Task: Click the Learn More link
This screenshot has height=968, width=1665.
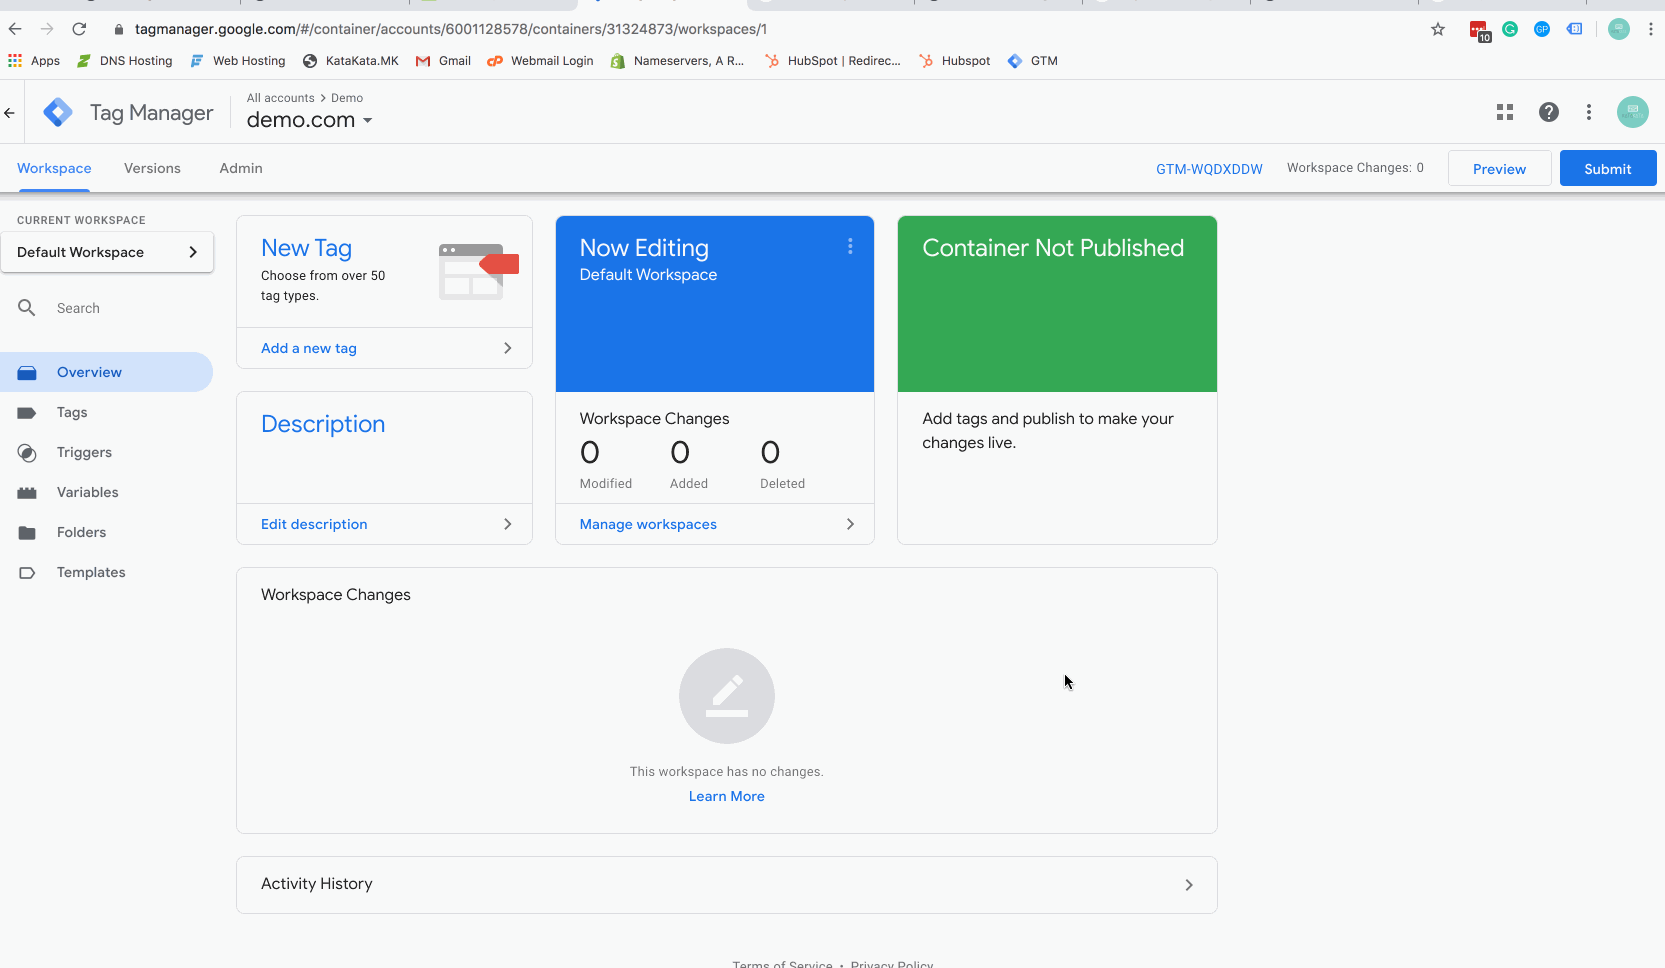Action: tap(726, 796)
